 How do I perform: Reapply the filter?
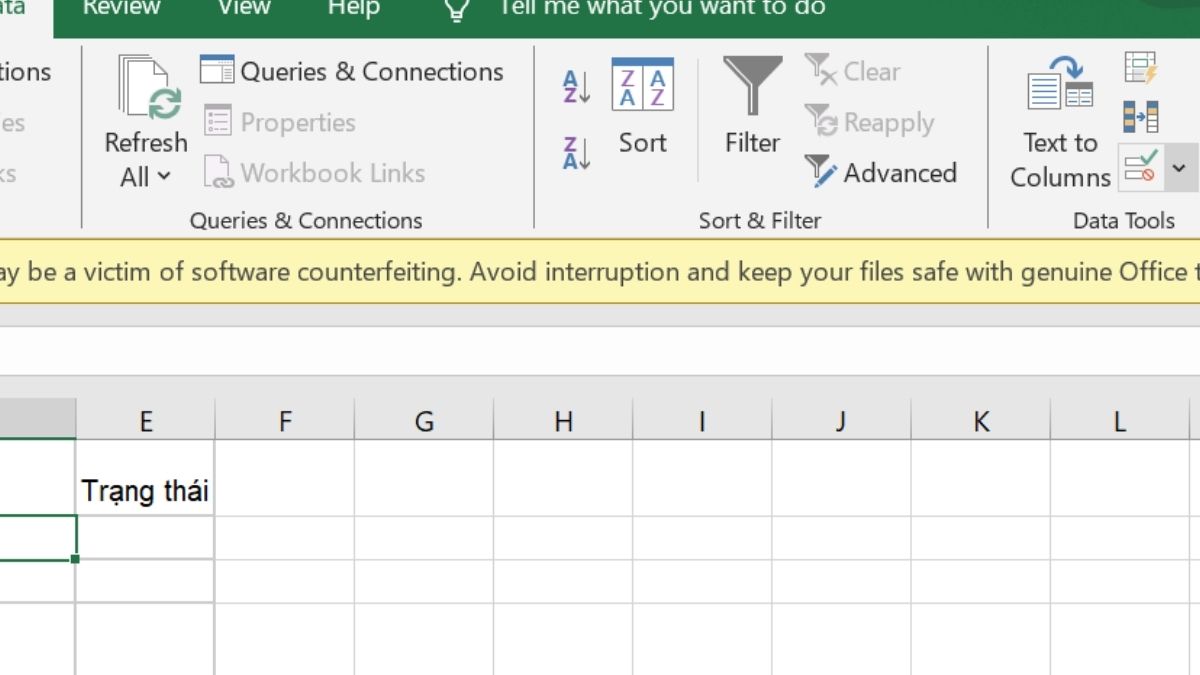pos(869,122)
